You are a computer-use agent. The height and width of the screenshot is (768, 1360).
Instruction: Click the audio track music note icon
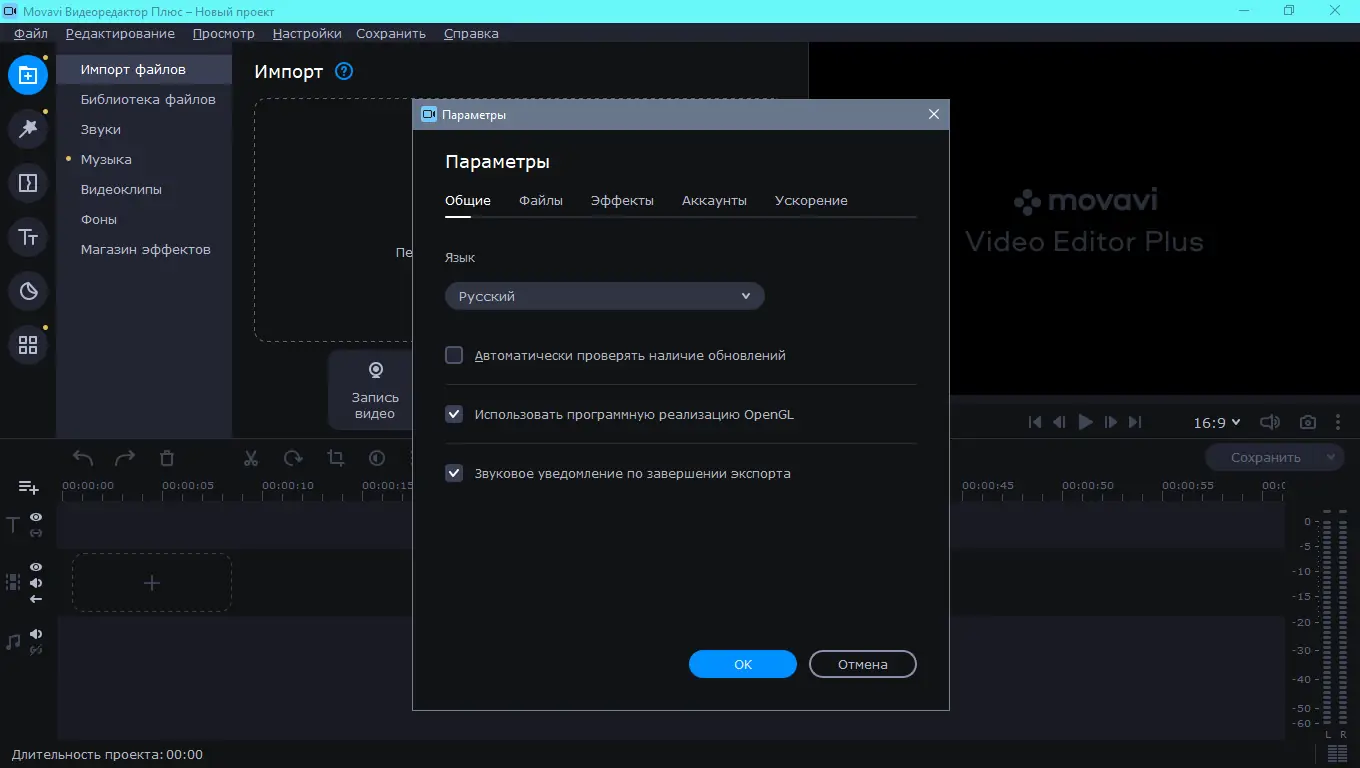click(13, 642)
